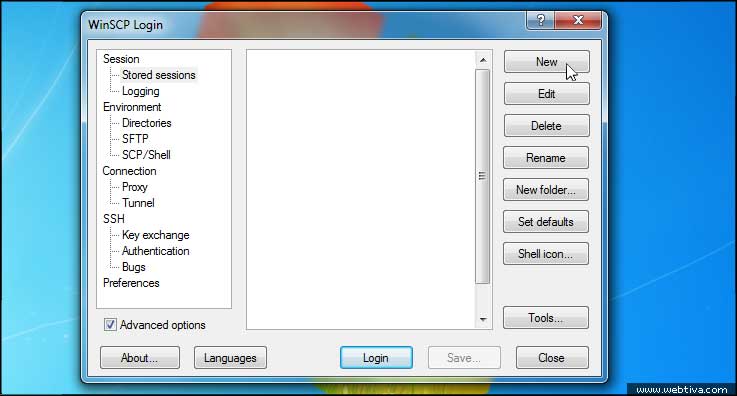Toggle the Advanced options checkbox
Viewport: 737px width, 396px height.
click(110, 325)
